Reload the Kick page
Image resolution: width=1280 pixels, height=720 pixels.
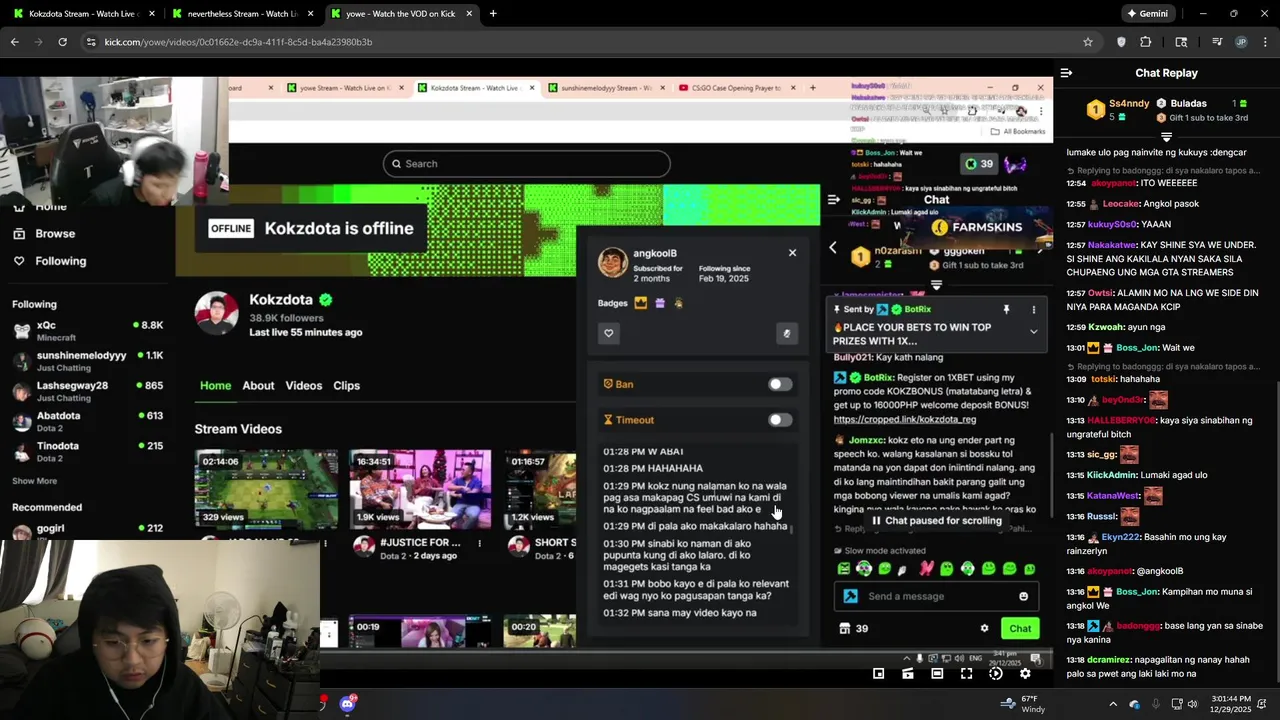click(x=62, y=42)
